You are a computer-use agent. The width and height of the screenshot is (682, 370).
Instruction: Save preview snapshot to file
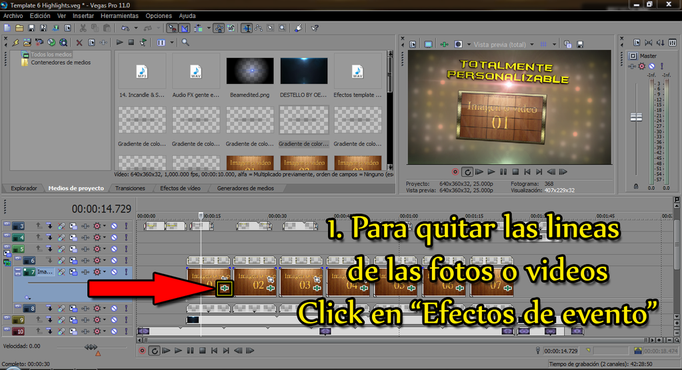(x=580, y=44)
